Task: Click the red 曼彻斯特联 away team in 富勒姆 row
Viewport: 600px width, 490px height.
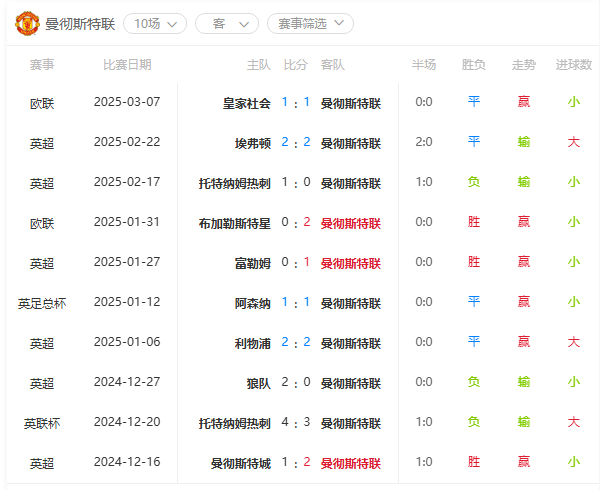Action: point(351,263)
